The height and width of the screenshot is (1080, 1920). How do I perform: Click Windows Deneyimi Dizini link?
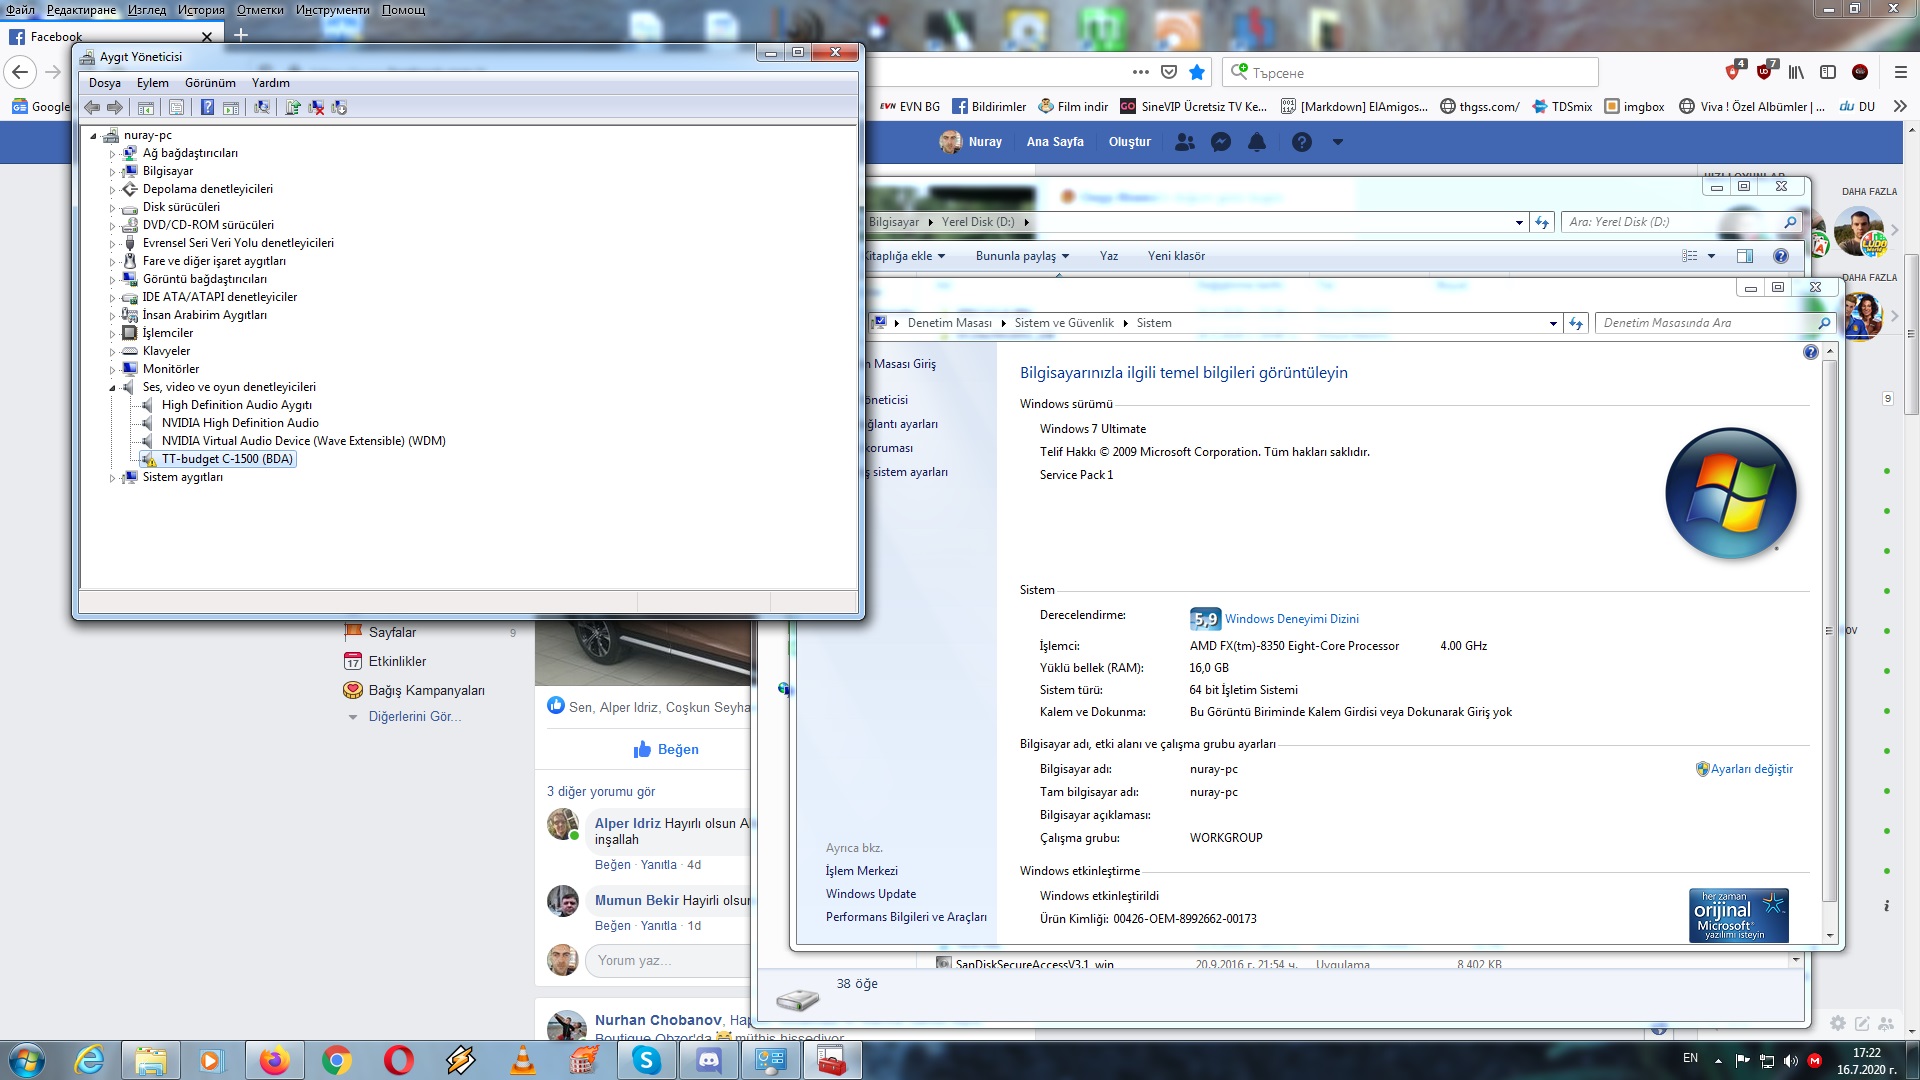tap(1291, 619)
